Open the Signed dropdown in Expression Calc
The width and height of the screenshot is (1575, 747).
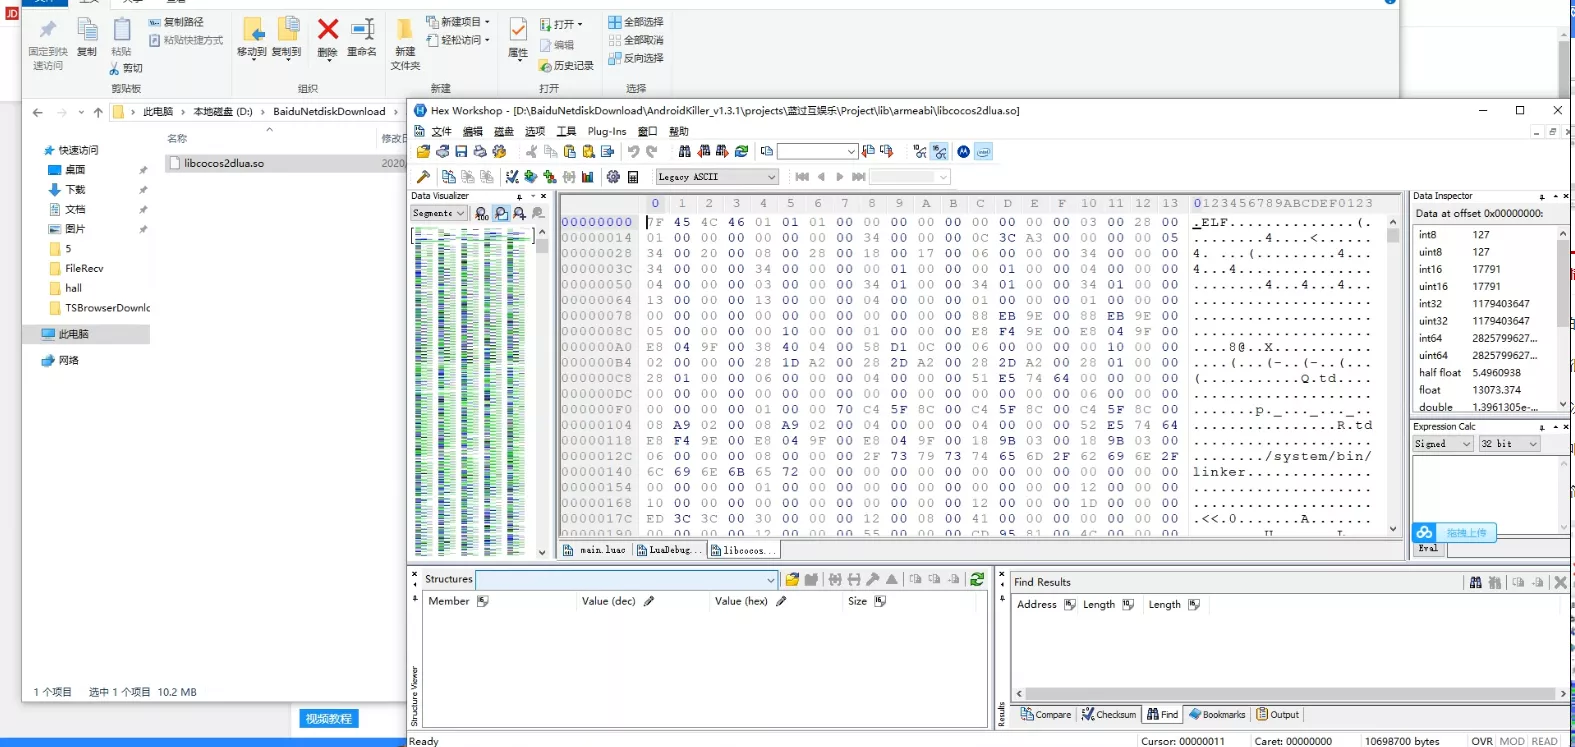click(1443, 444)
